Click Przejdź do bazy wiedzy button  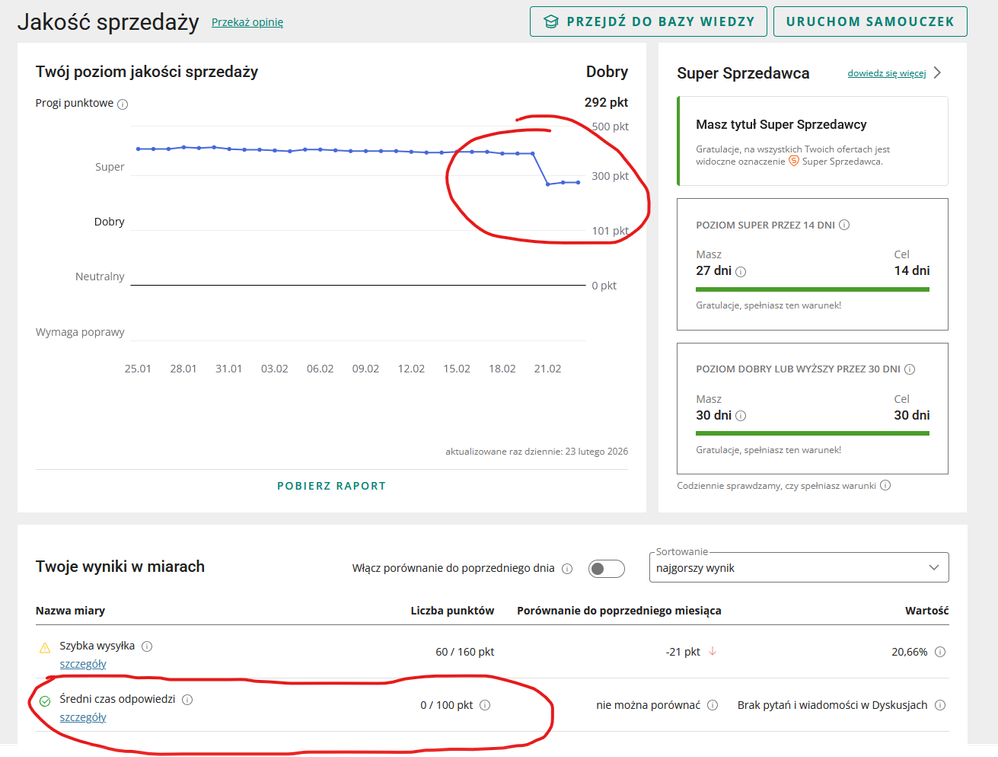(x=649, y=21)
